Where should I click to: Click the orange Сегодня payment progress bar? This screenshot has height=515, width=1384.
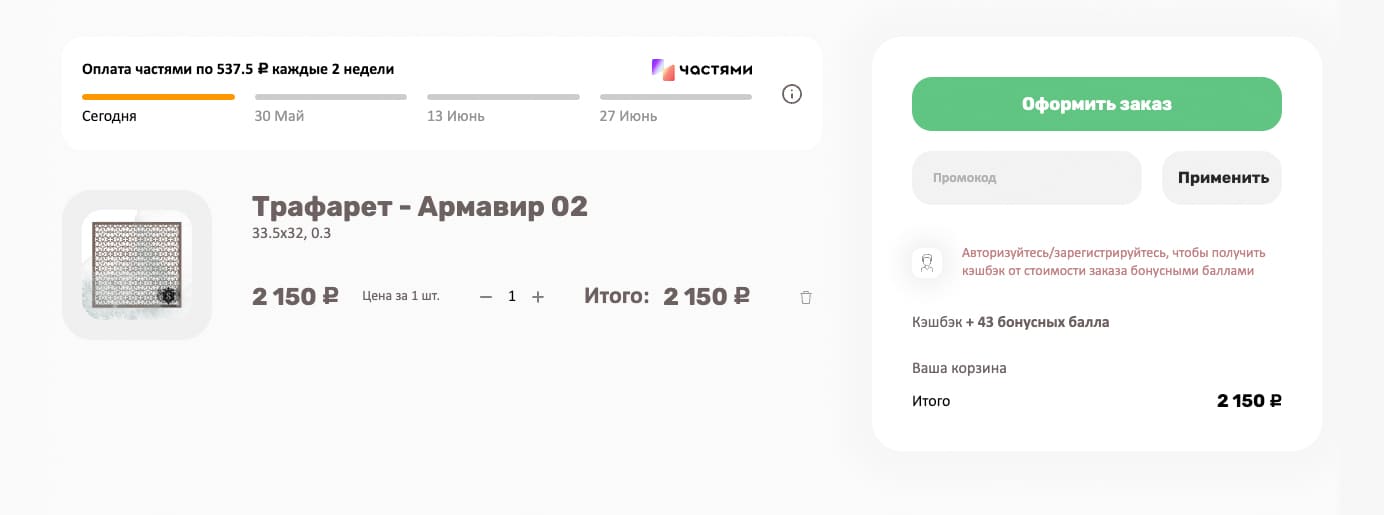tap(158, 97)
